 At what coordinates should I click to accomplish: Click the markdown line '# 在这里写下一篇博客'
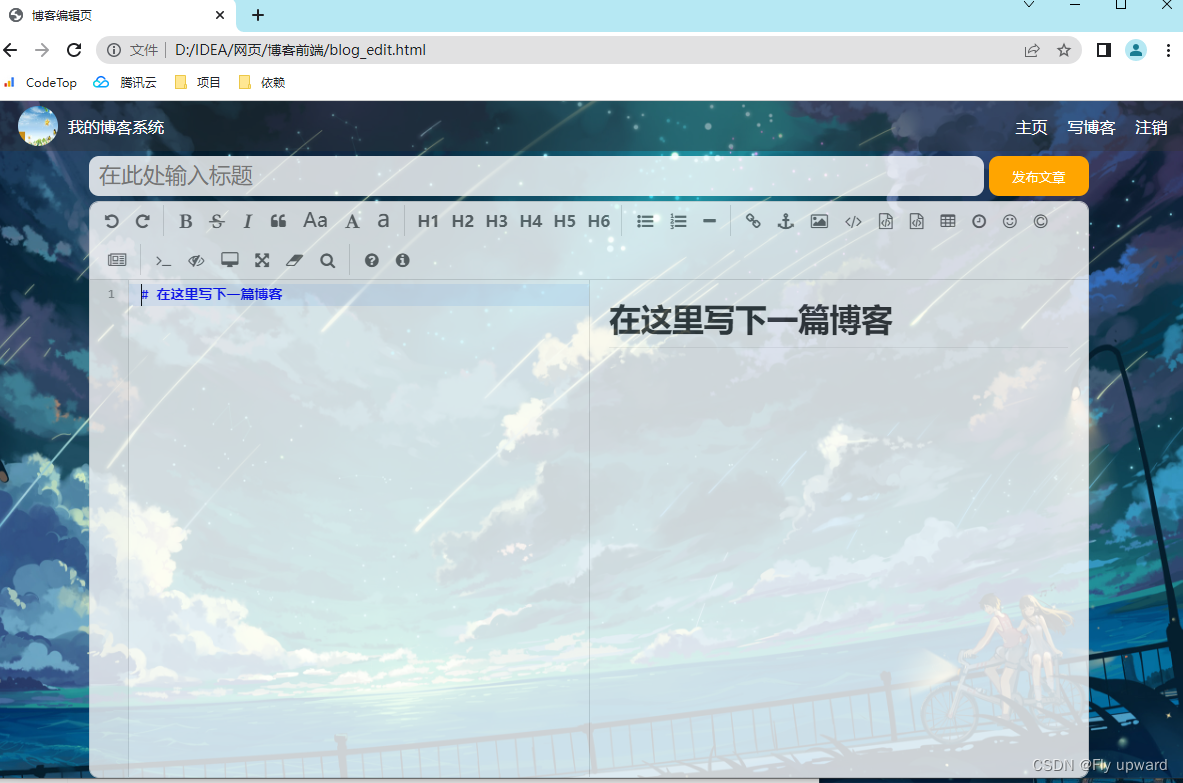tap(212, 294)
